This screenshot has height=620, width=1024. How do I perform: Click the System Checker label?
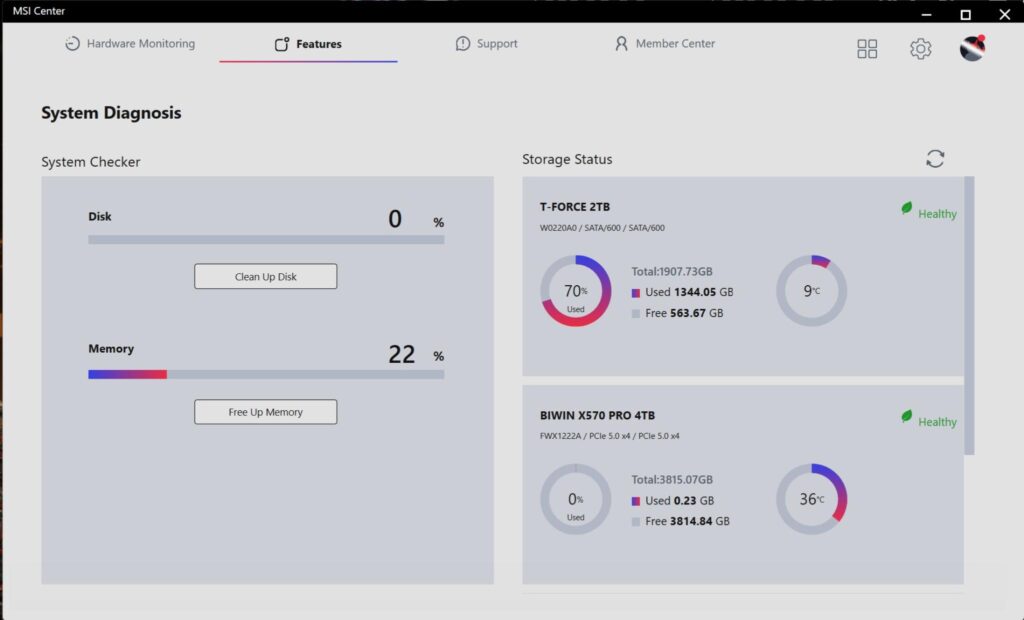pos(91,162)
